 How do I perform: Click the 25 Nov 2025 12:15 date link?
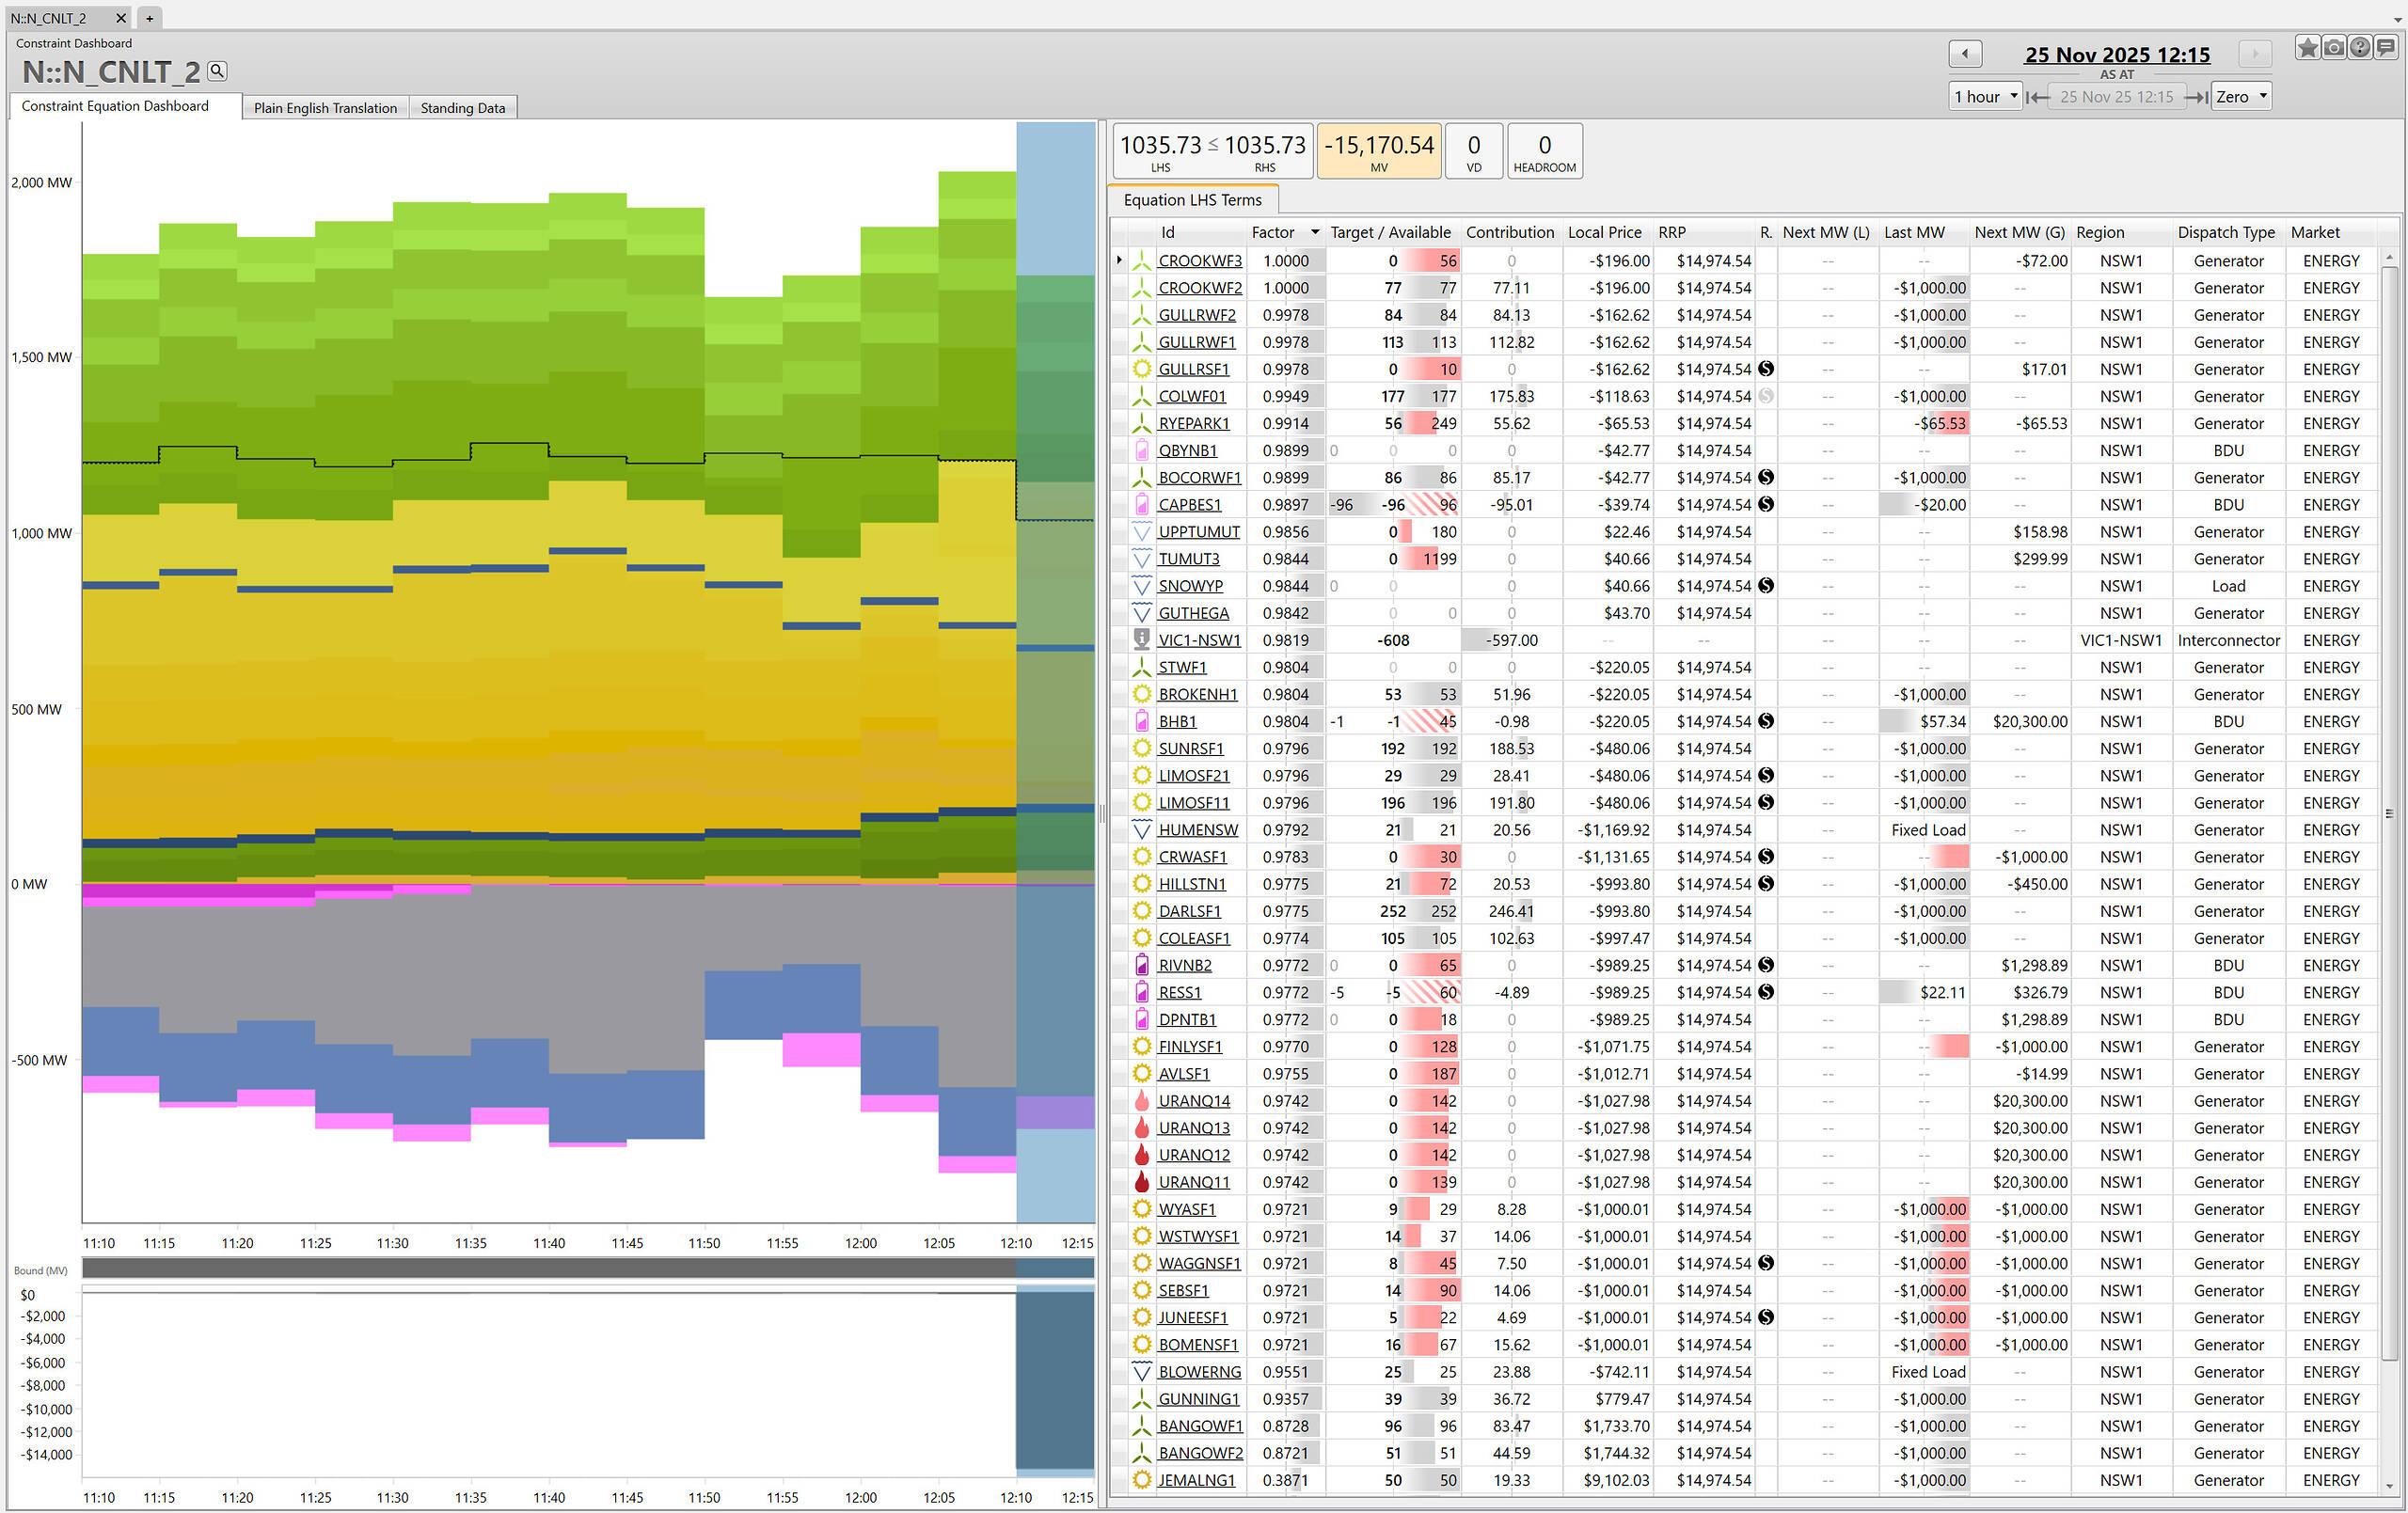[2116, 55]
